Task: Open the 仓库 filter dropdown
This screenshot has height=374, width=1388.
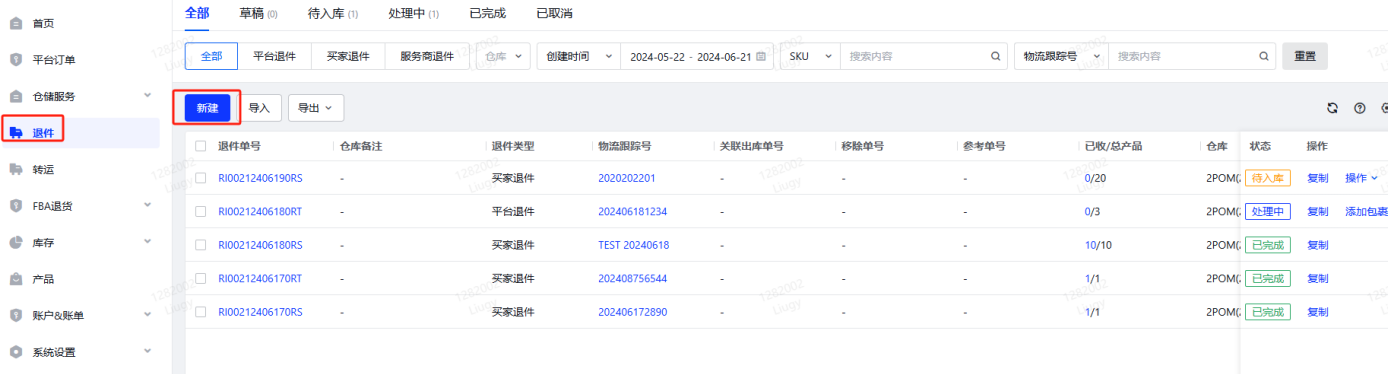Action: click(x=503, y=57)
